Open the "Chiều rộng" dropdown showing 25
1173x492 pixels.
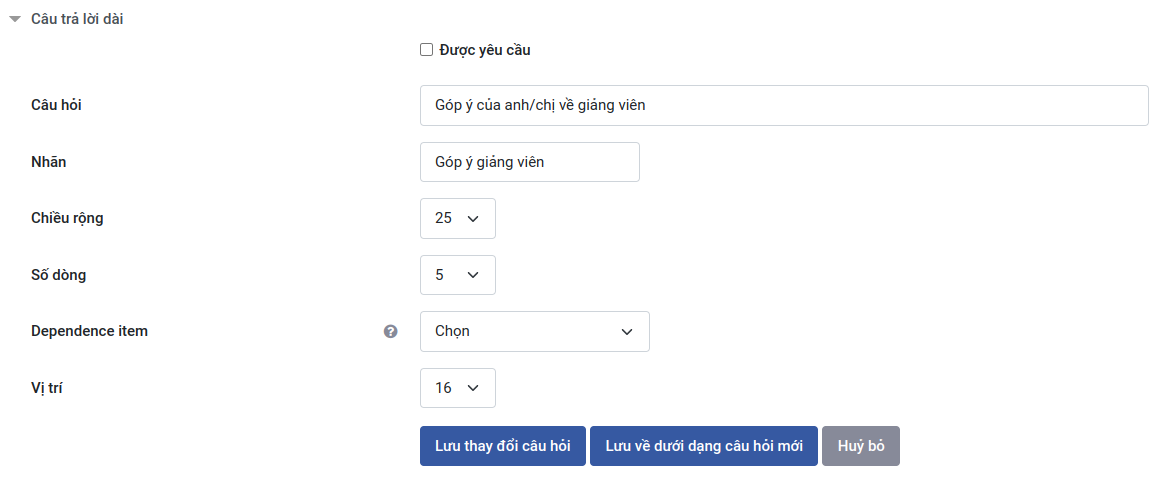457,218
